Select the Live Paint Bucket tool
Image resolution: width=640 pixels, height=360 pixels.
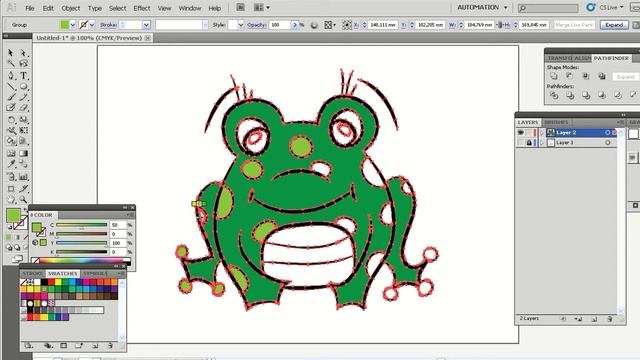(11, 141)
